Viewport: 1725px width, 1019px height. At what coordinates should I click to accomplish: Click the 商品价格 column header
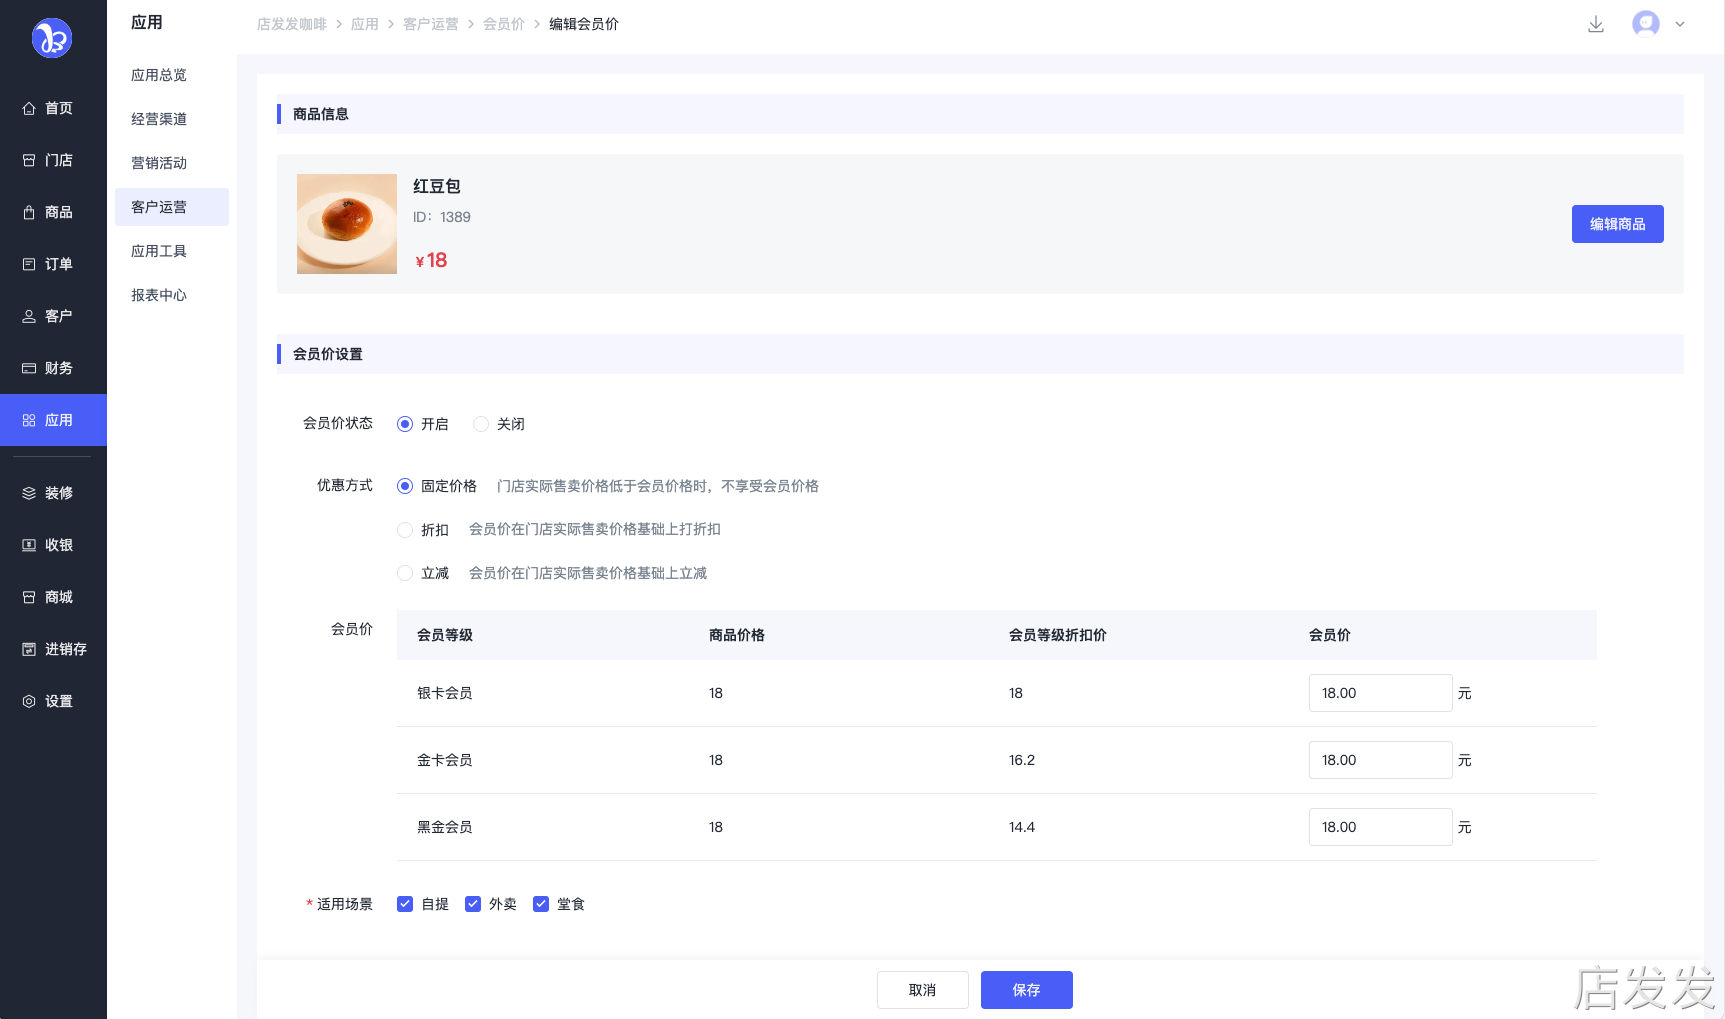point(737,635)
